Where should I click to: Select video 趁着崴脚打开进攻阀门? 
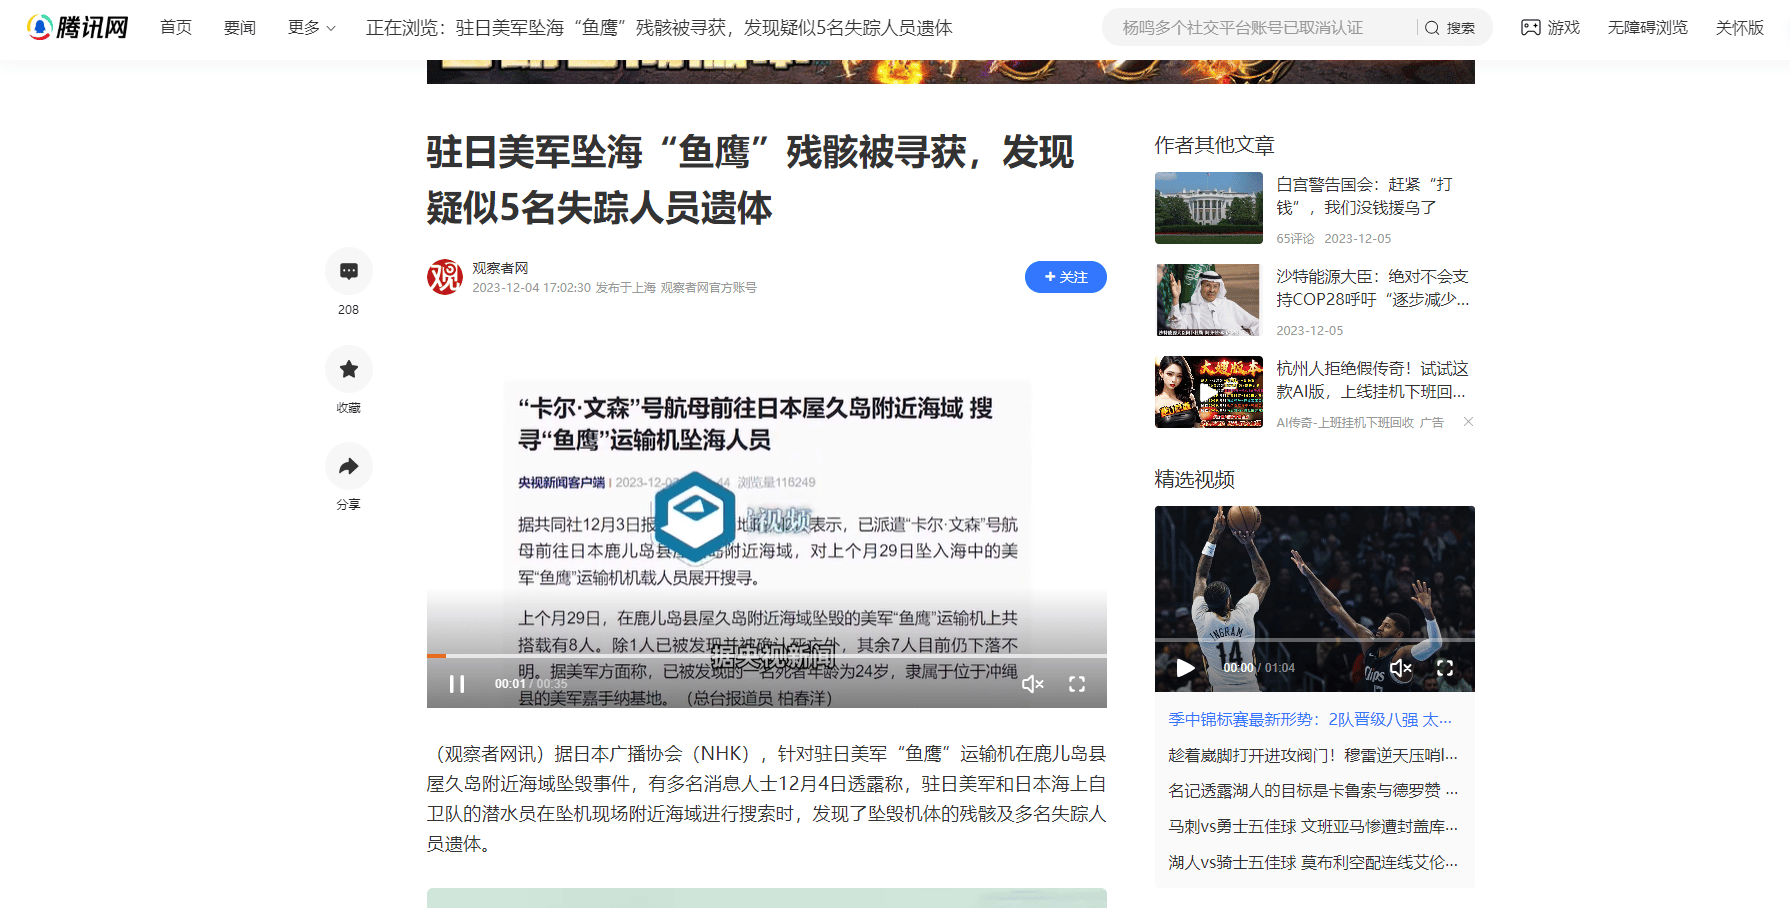1313,756
